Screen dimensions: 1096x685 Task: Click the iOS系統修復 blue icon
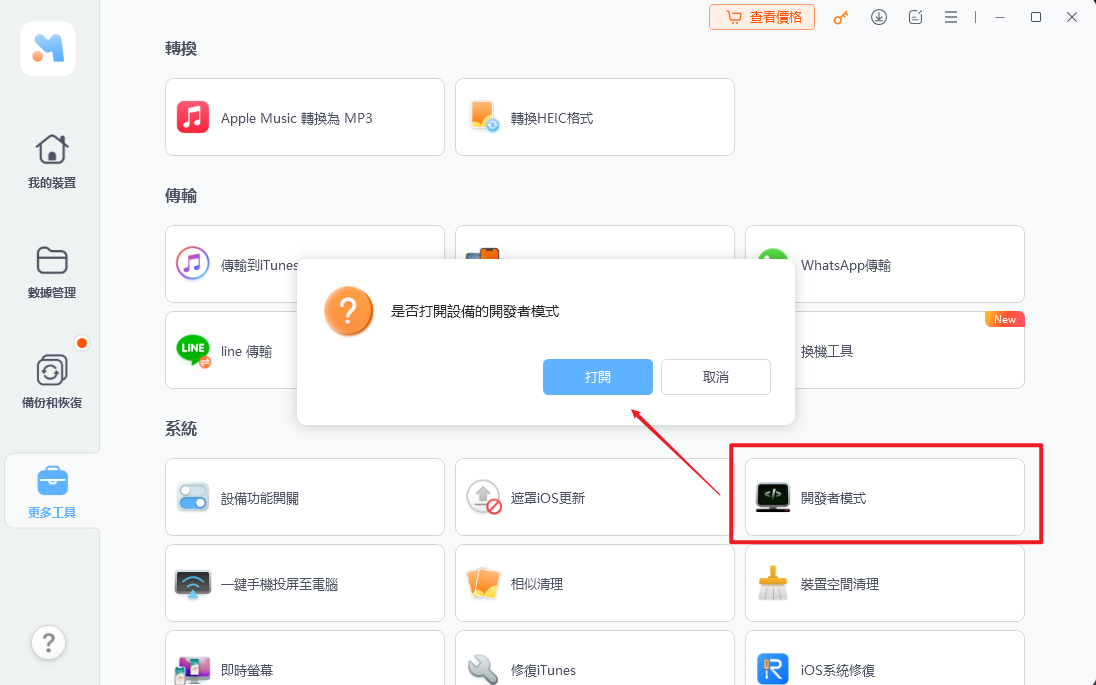coord(773,669)
